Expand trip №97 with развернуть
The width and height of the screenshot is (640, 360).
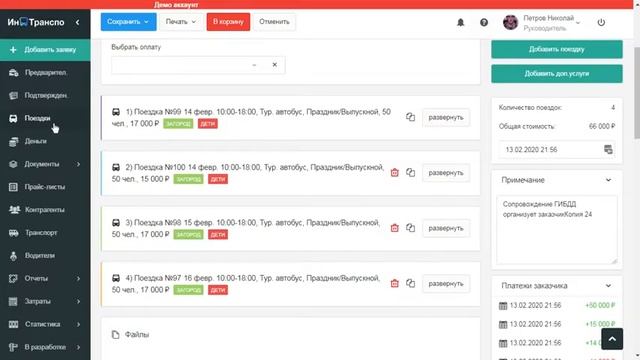pyautogui.click(x=446, y=284)
